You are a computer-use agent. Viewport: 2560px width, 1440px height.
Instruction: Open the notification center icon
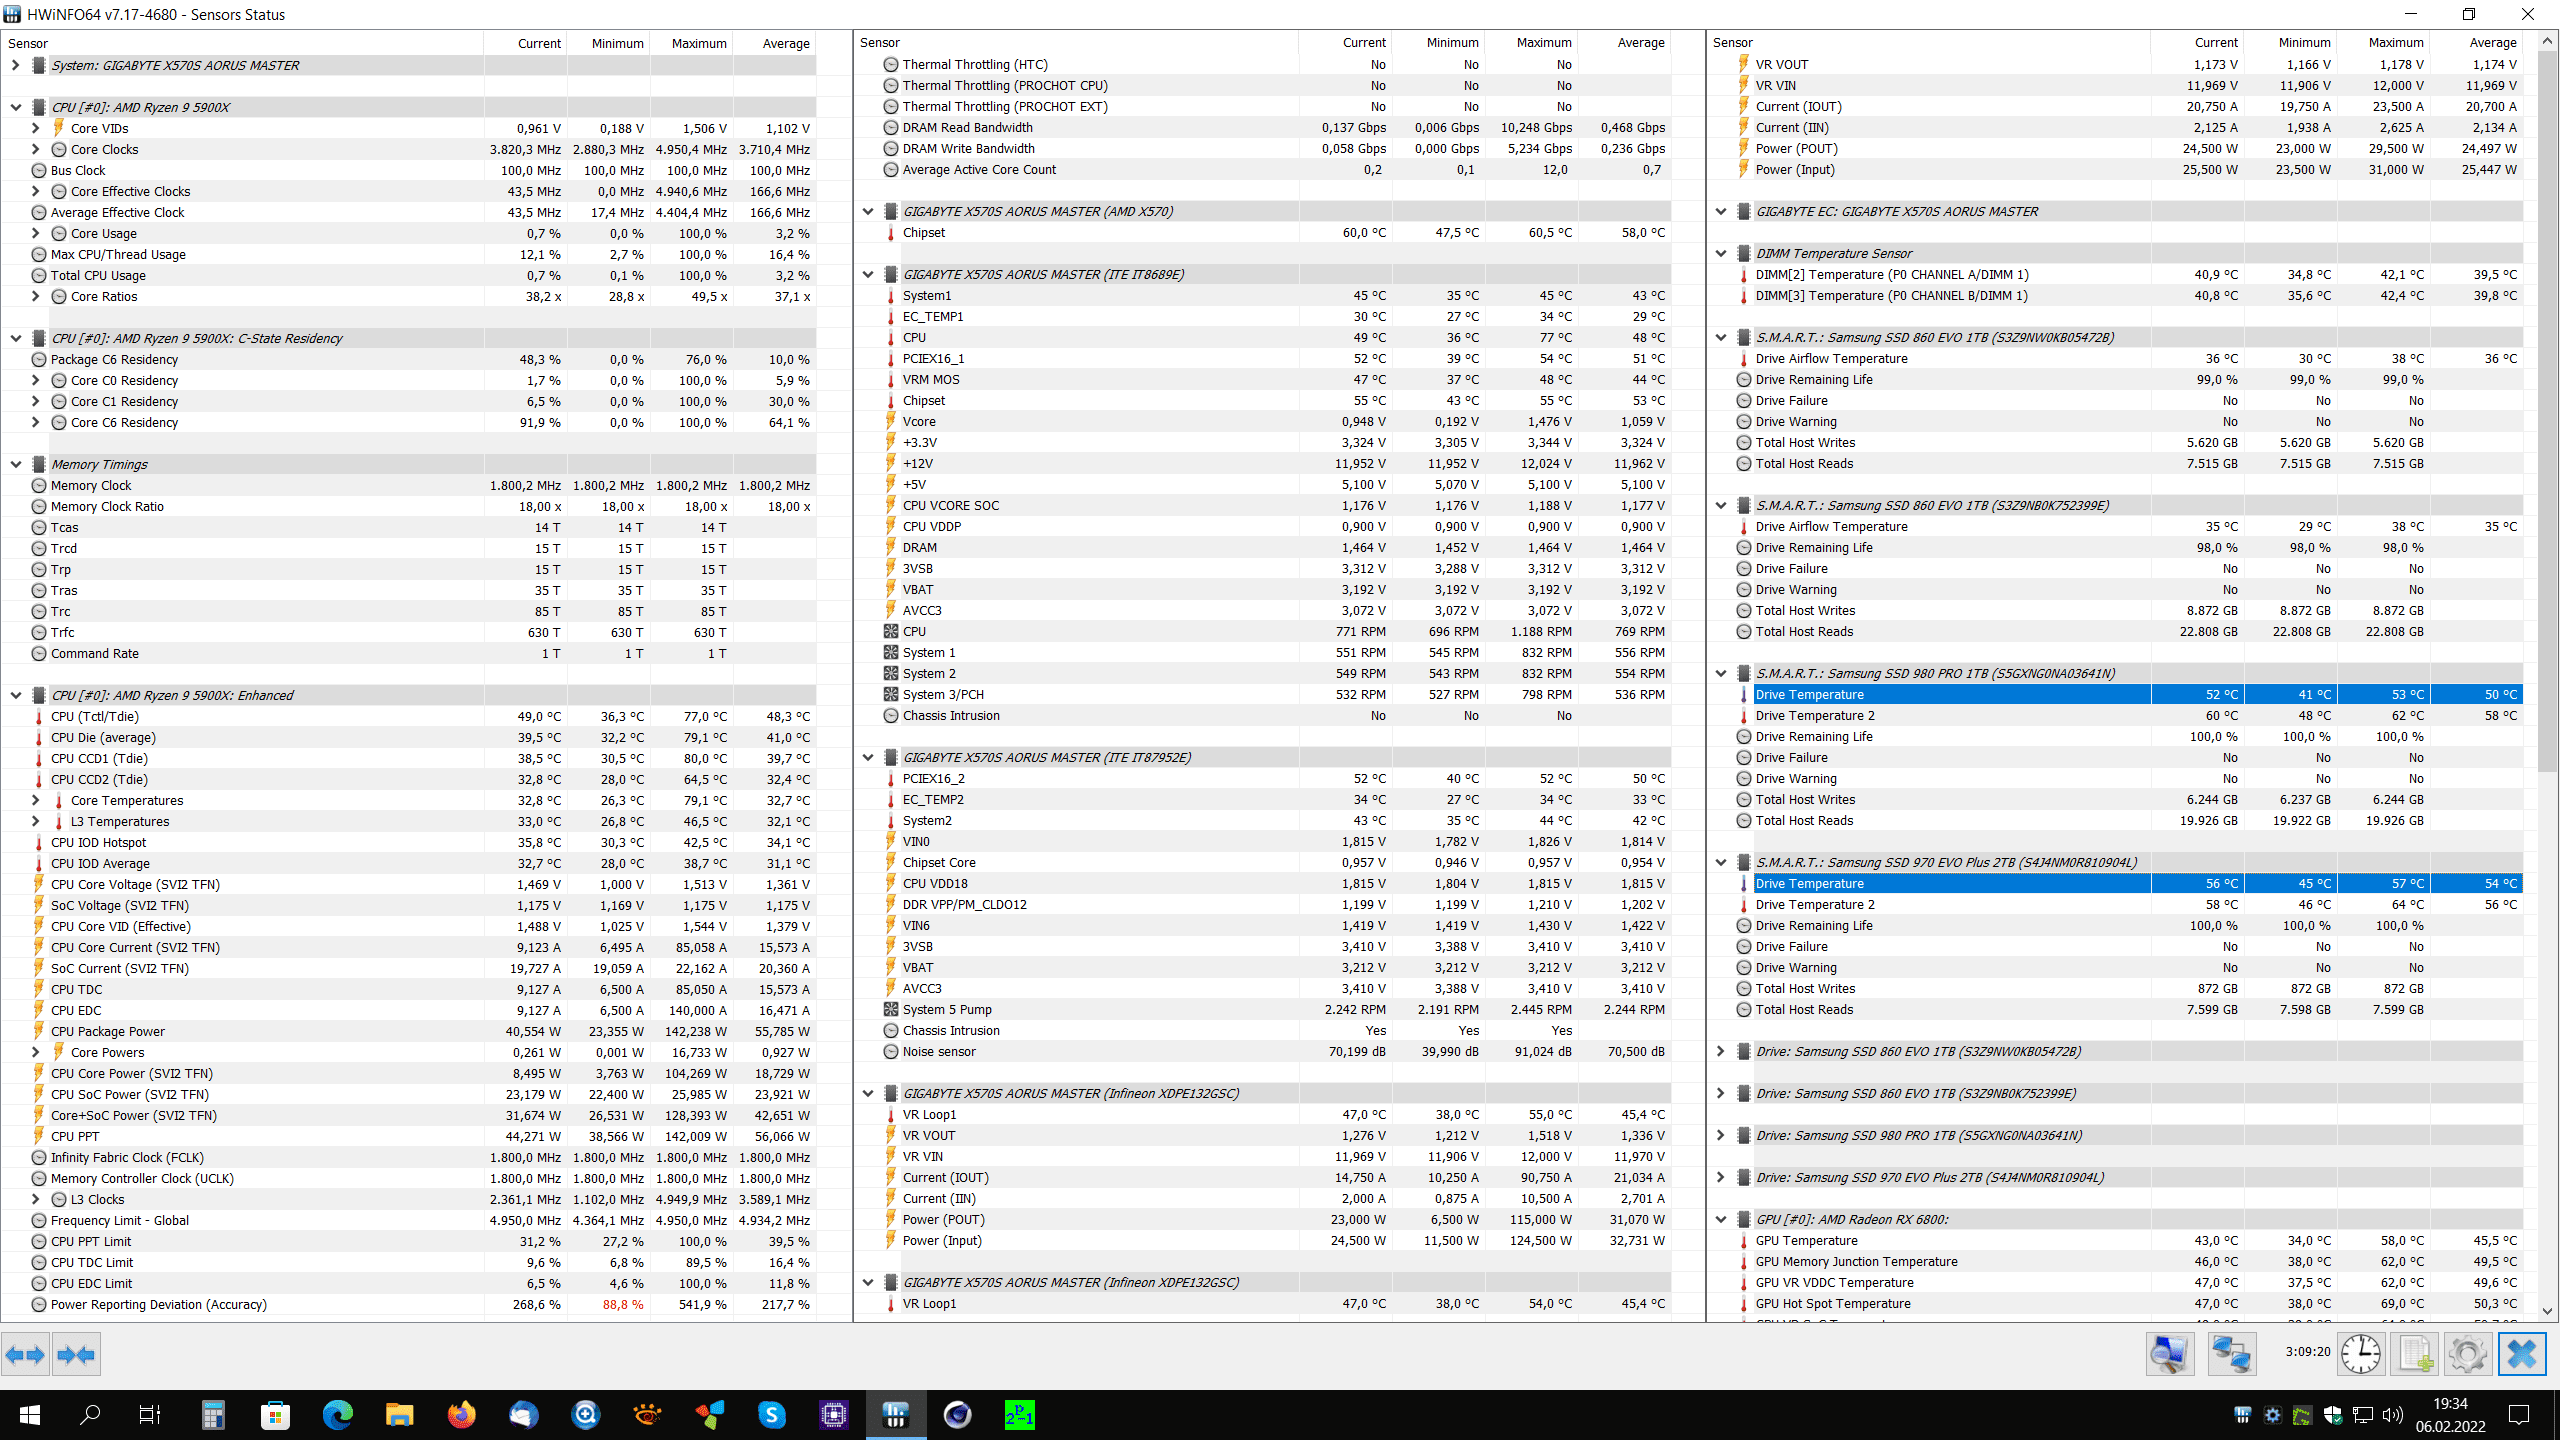2519,1415
